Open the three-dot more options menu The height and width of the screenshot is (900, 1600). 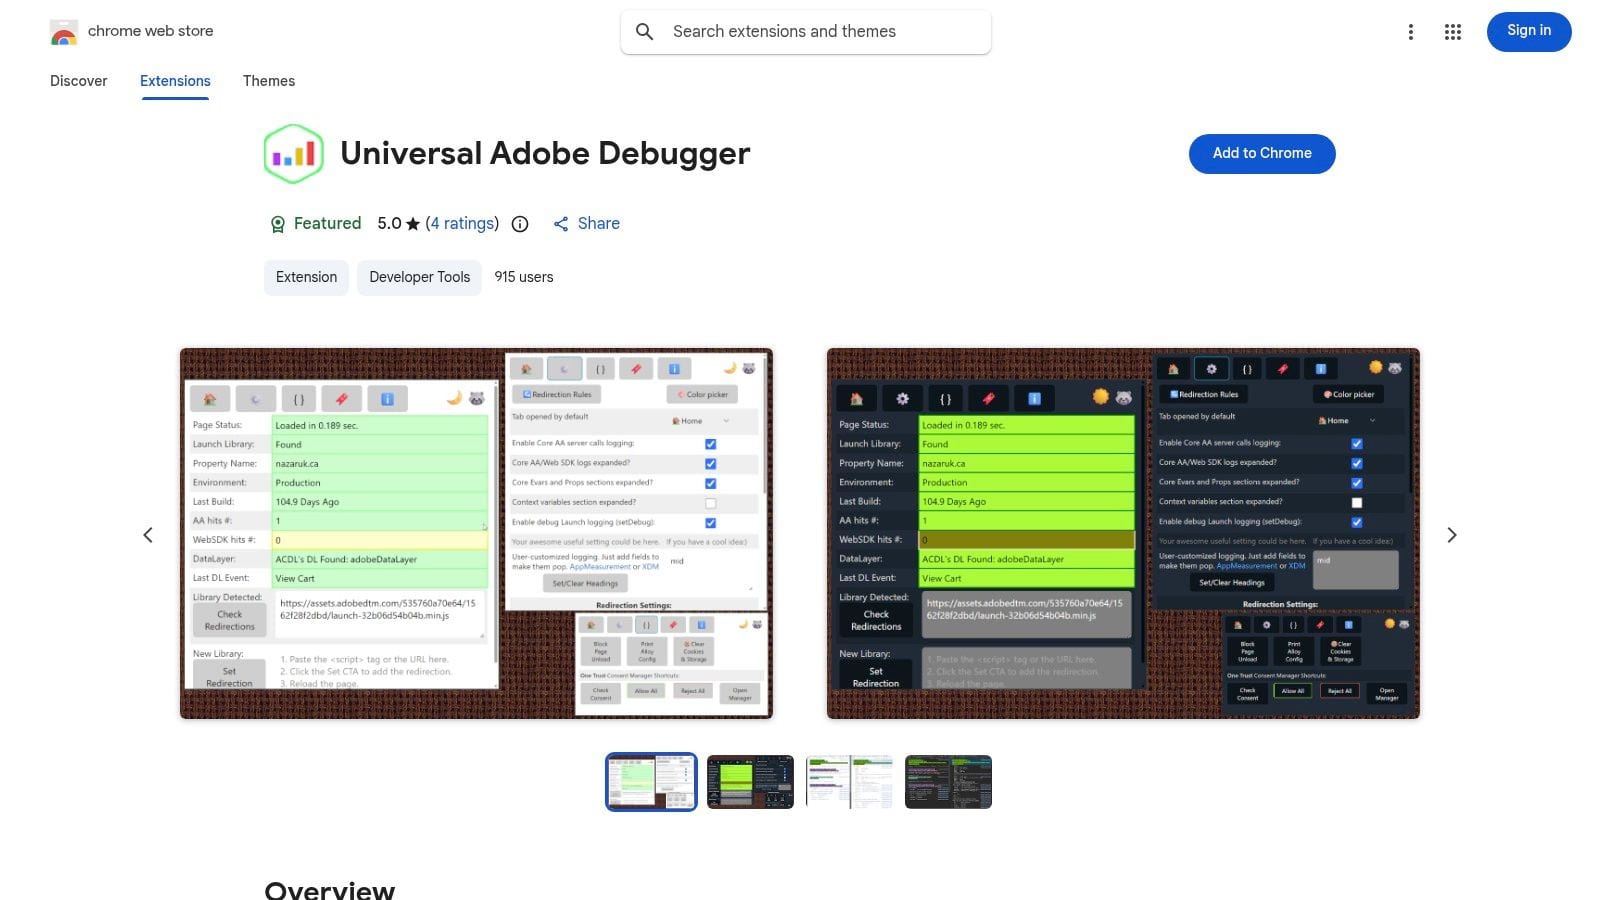pos(1411,32)
